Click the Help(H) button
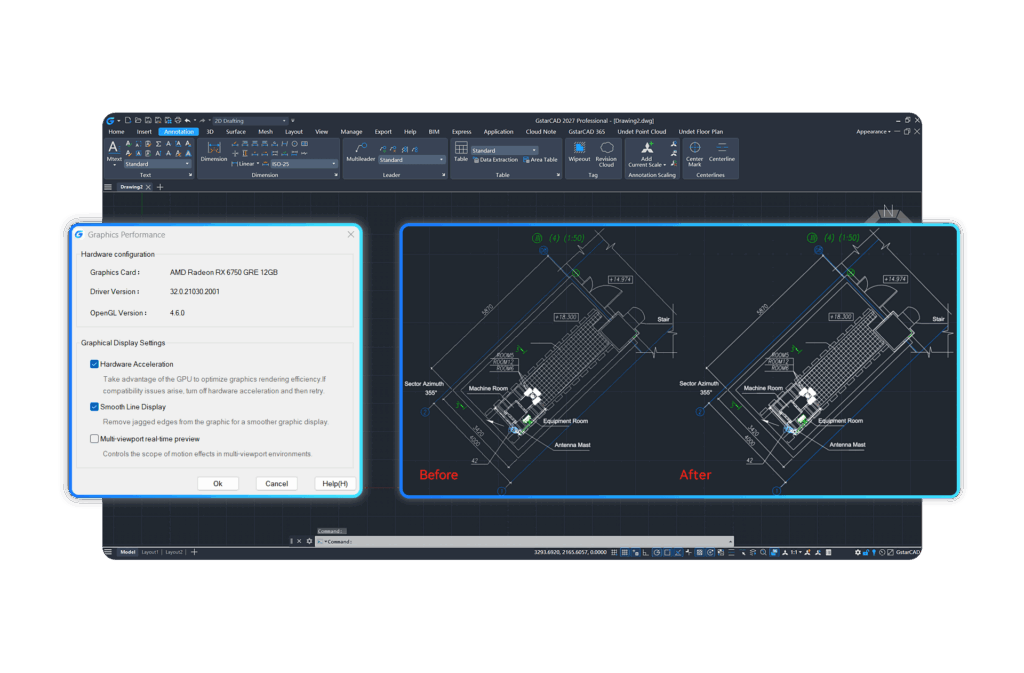This screenshot has width=1024, height=673. point(335,484)
